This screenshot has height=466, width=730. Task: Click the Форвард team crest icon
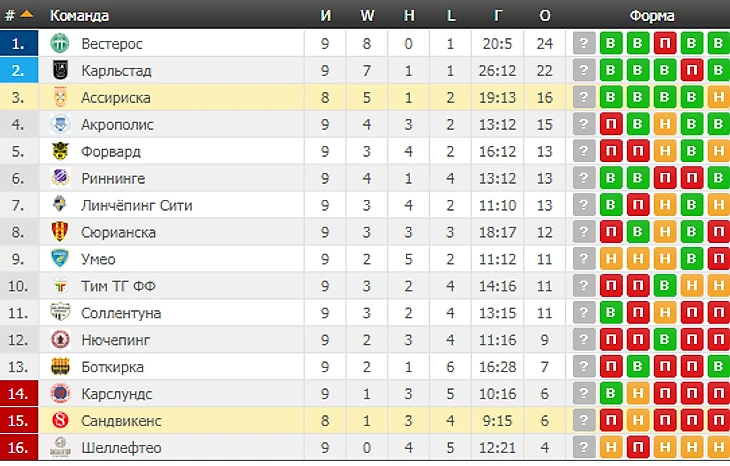pos(60,152)
